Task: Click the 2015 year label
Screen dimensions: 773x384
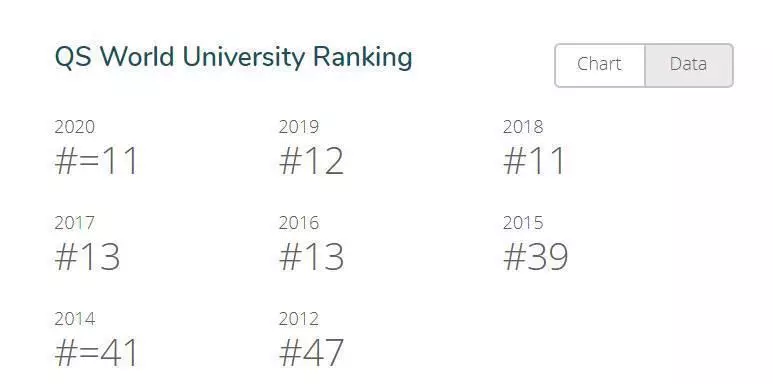Action: tap(523, 223)
